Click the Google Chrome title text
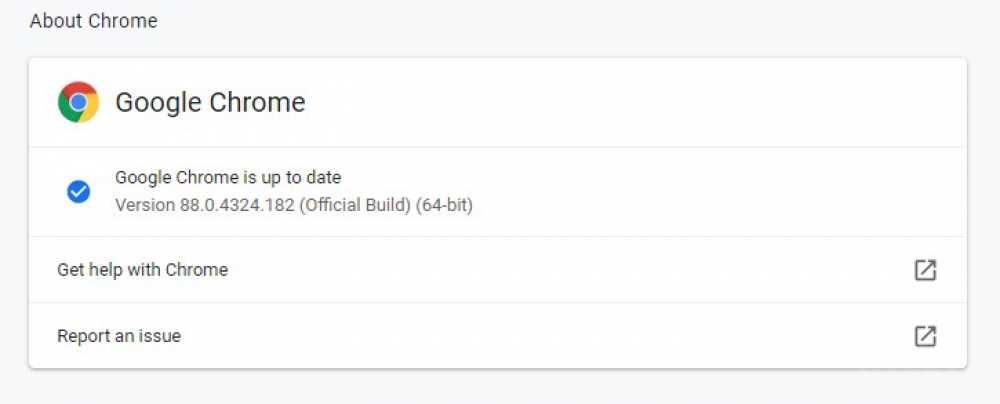This screenshot has width=1000, height=404. pyautogui.click(x=210, y=102)
